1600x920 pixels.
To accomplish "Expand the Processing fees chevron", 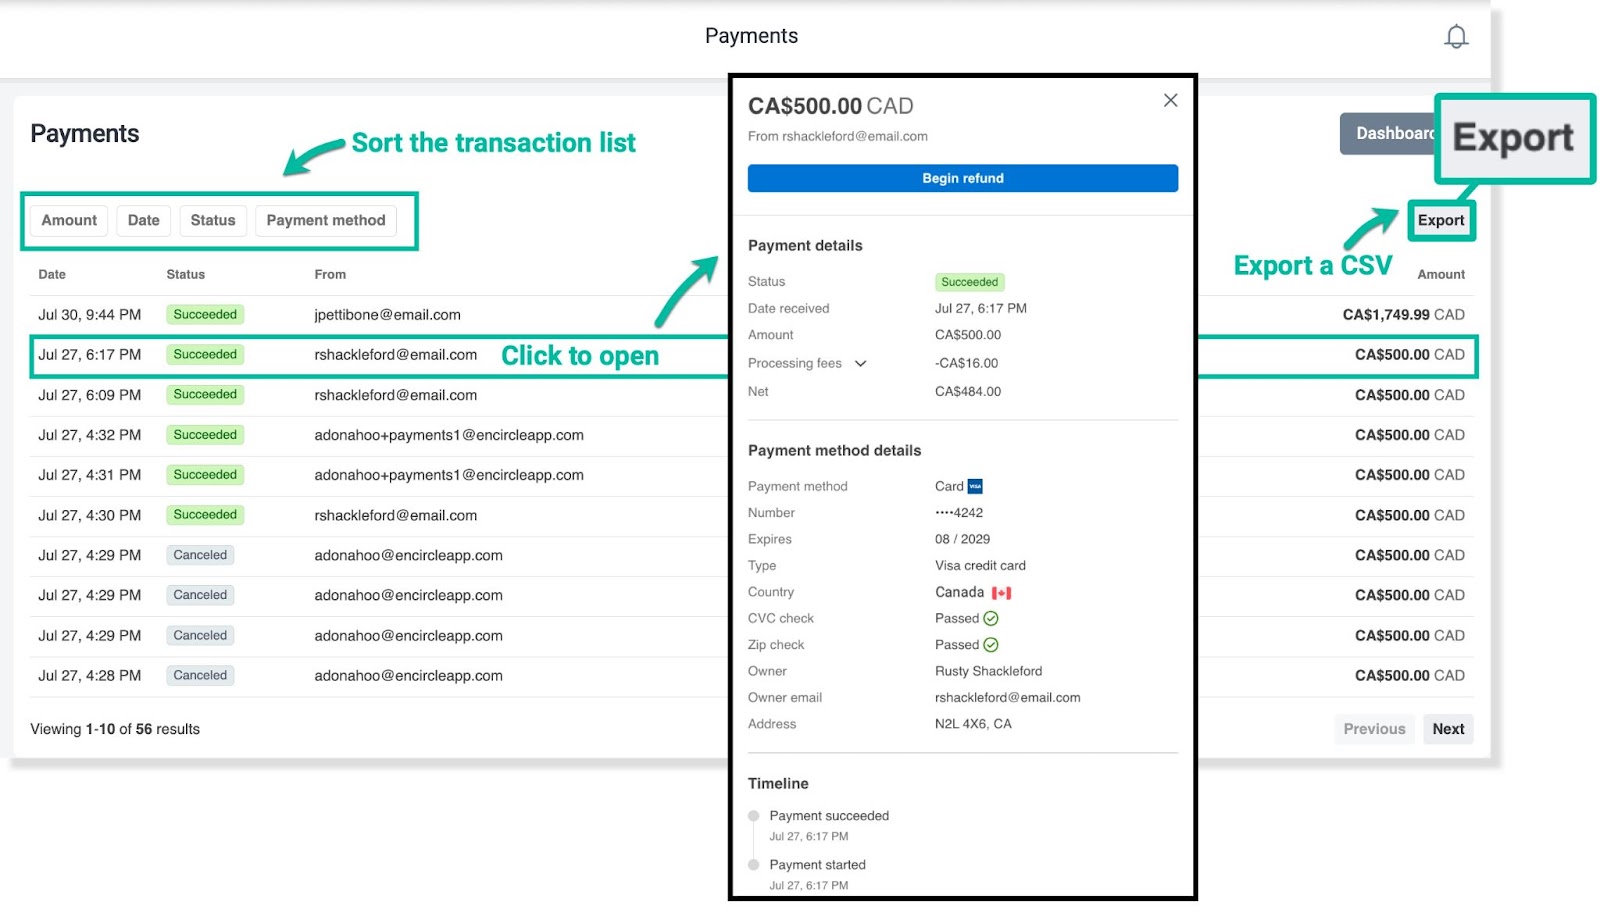I will 860,364.
